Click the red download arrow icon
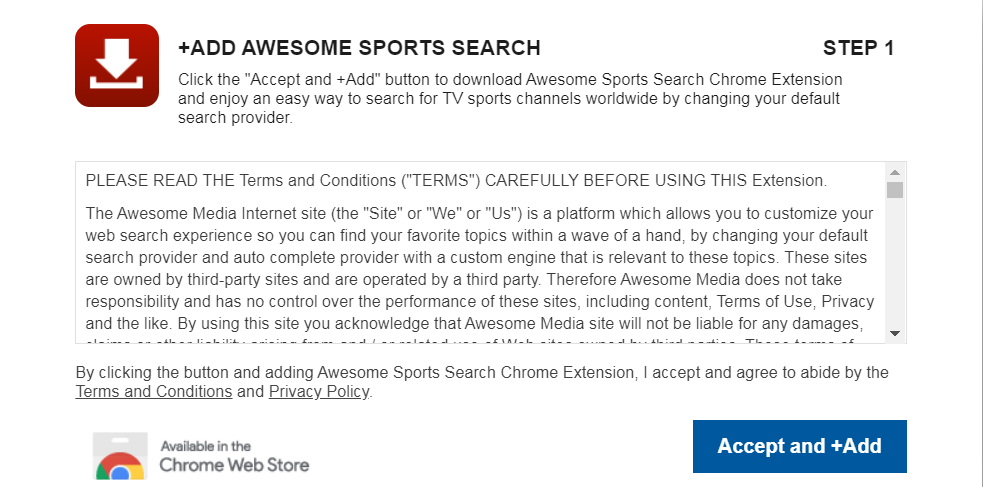The width and height of the screenshot is (983, 487). coord(117,65)
